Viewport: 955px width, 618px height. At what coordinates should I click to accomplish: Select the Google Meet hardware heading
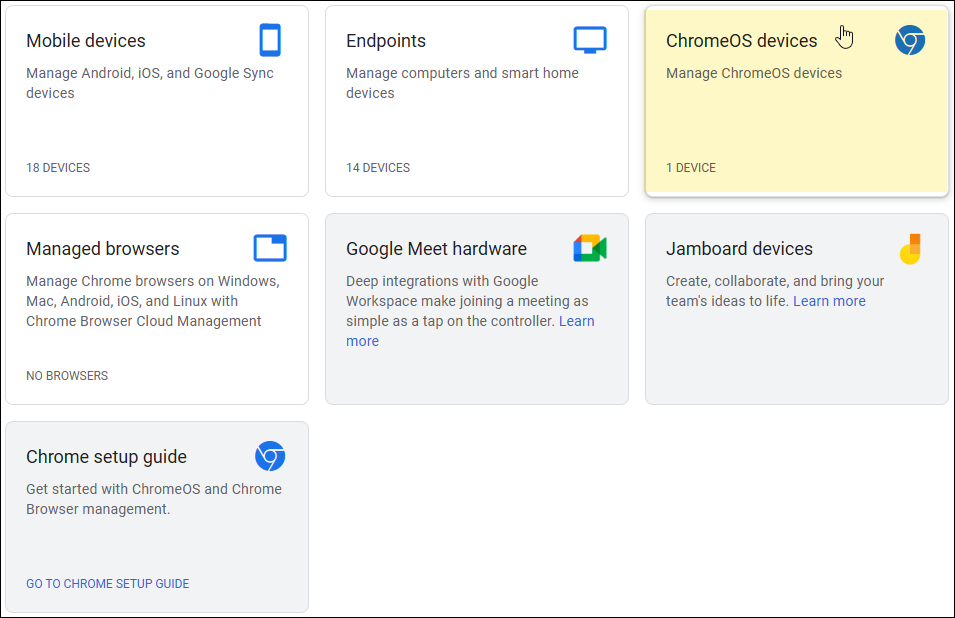tap(436, 248)
